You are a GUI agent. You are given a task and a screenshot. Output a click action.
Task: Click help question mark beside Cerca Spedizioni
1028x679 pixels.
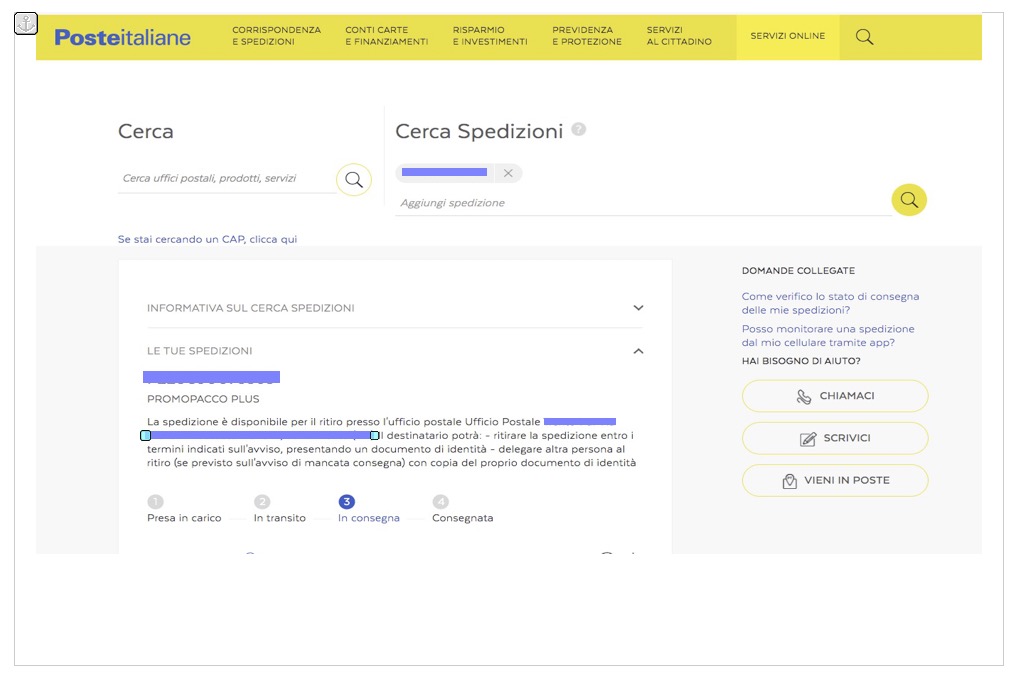pos(578,129)
